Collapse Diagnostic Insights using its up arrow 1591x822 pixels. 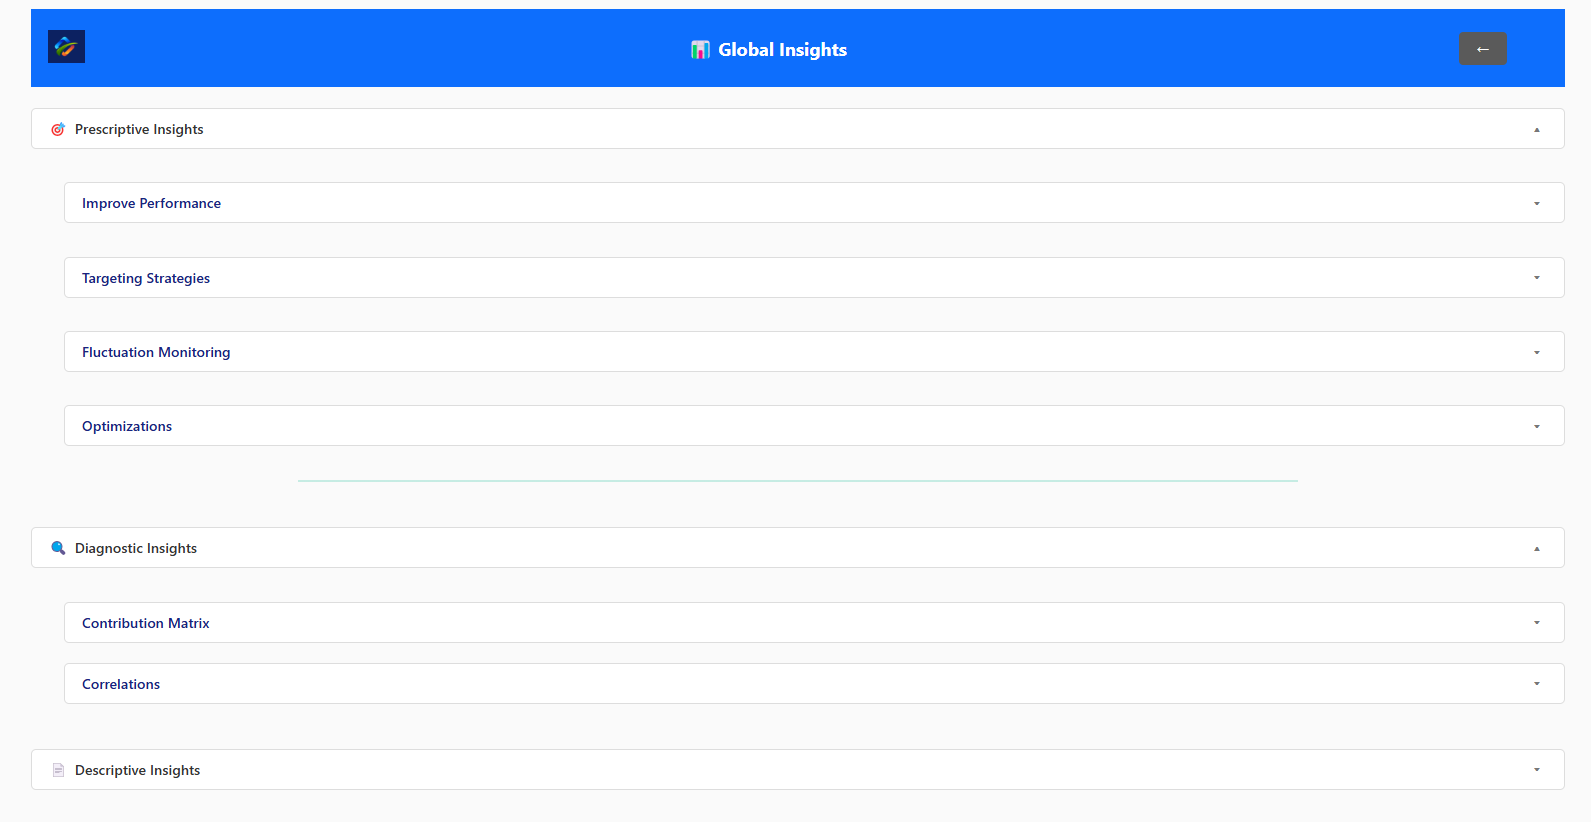1537,549
